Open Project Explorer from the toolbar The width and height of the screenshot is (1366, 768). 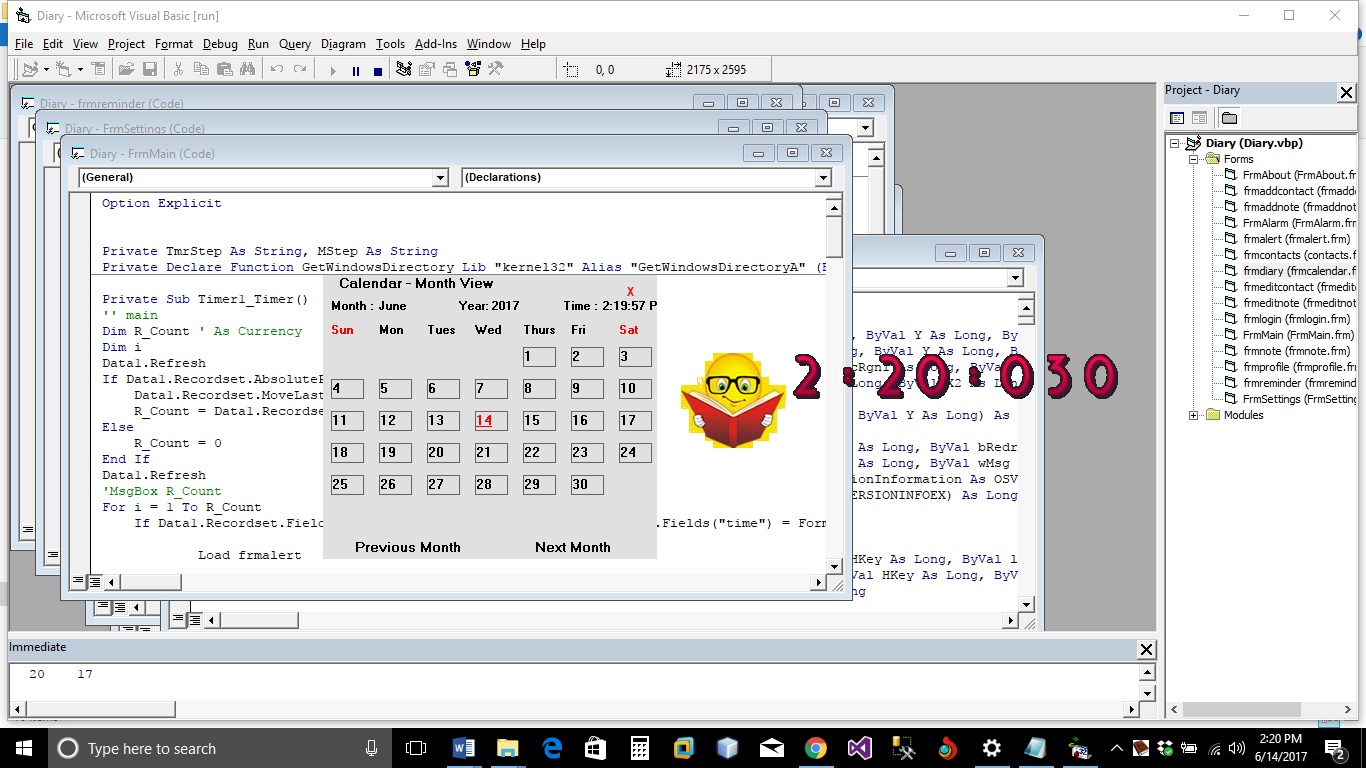click(404, 69)
